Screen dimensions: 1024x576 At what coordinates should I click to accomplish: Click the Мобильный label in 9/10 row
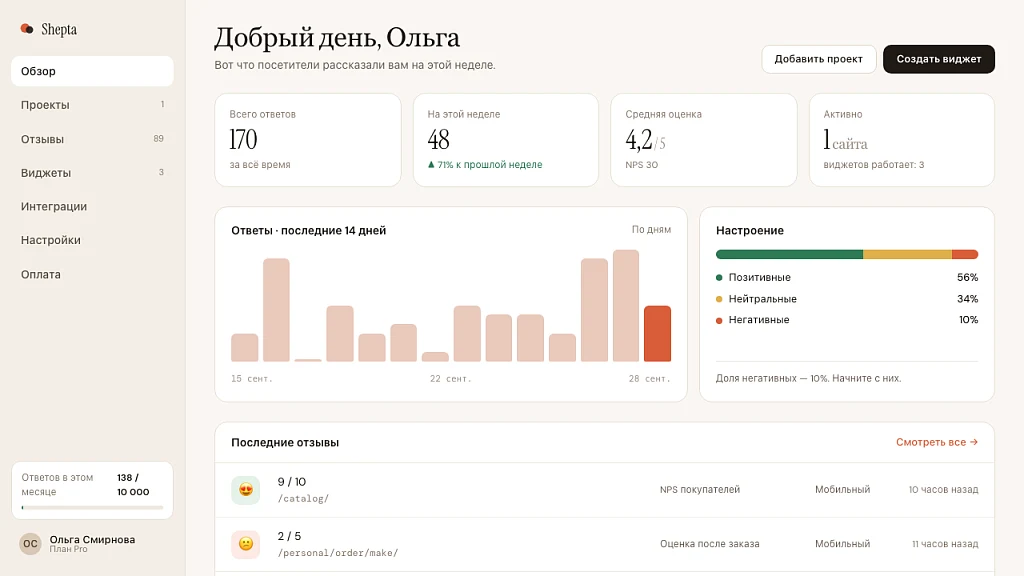tap(842, 489)
